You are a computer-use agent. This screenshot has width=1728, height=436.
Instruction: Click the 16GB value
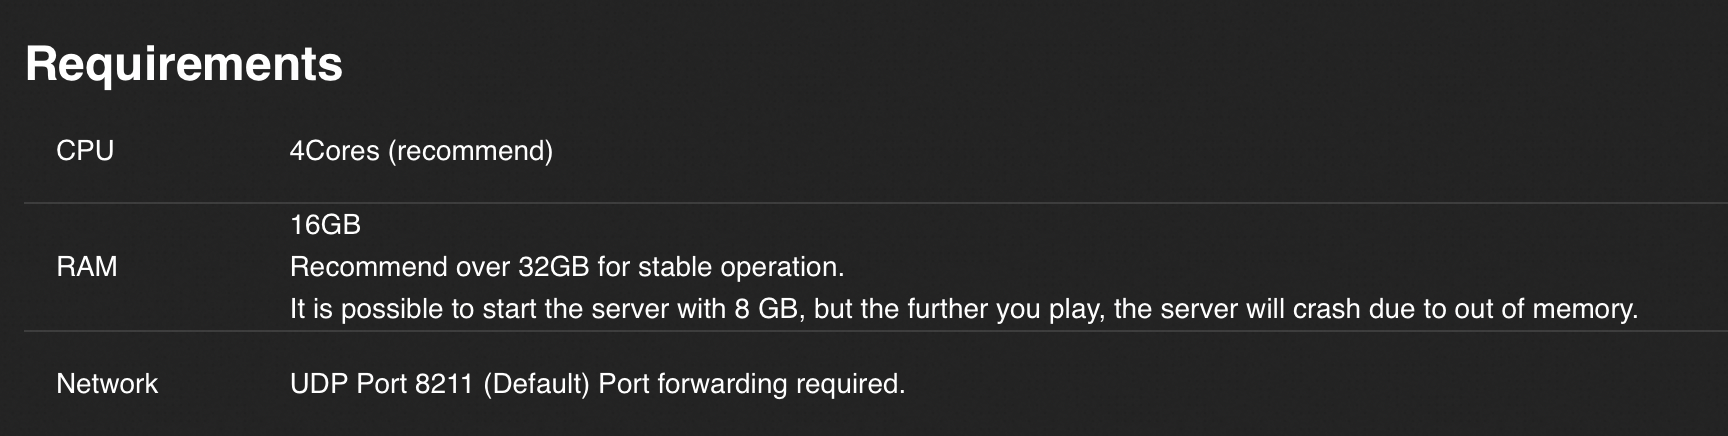point(325,225)
